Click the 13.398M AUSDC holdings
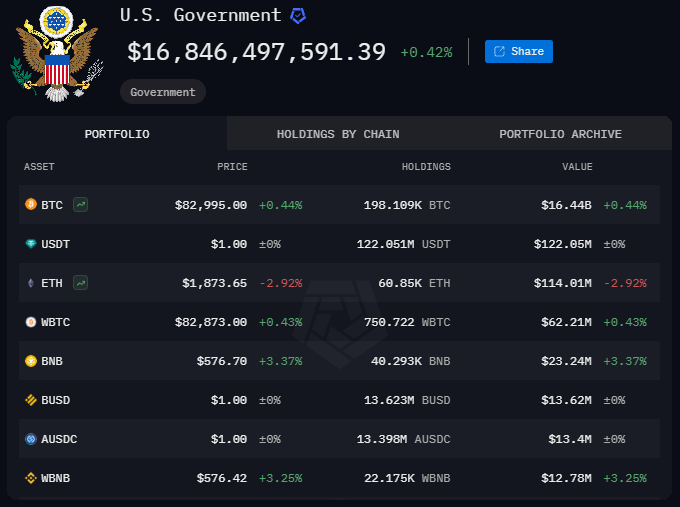Screen dimensions: 680x507 pos(403,439)
